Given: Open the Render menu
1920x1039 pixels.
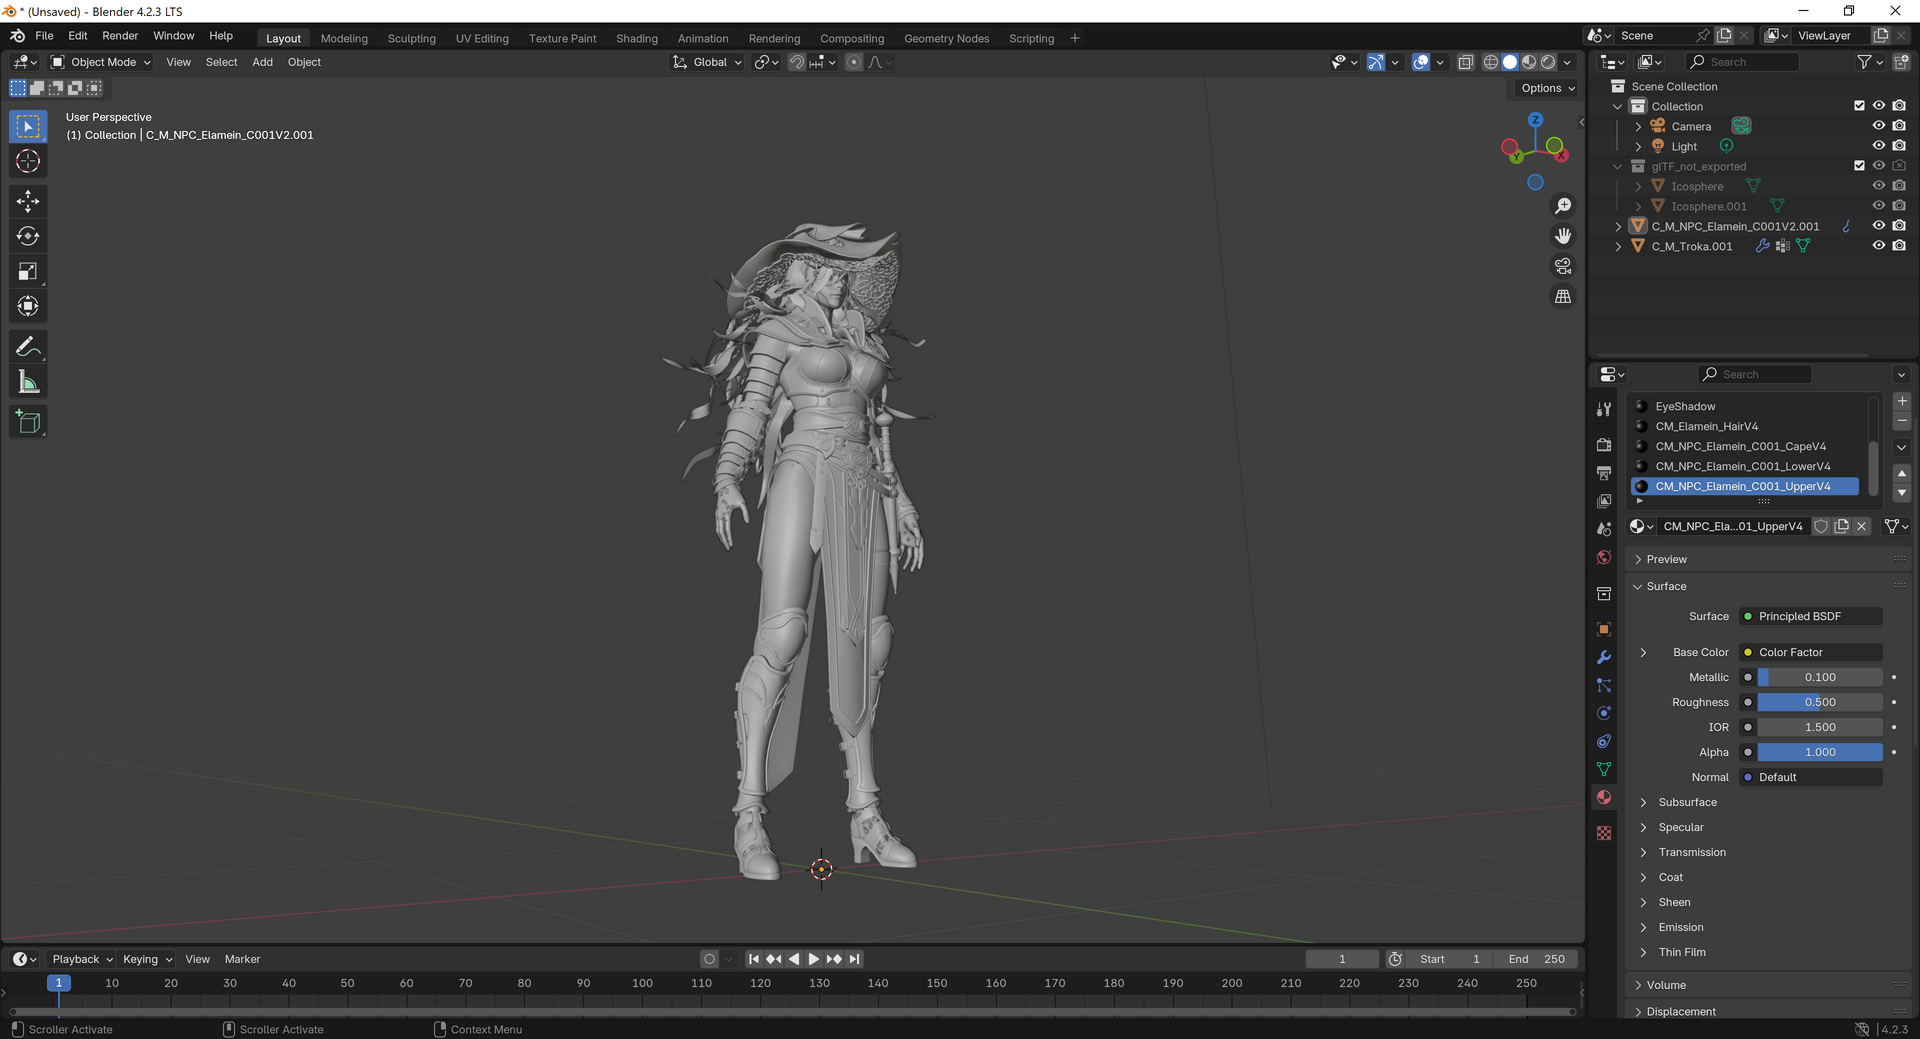Looking at the screenshot, I should coord(120,36).
